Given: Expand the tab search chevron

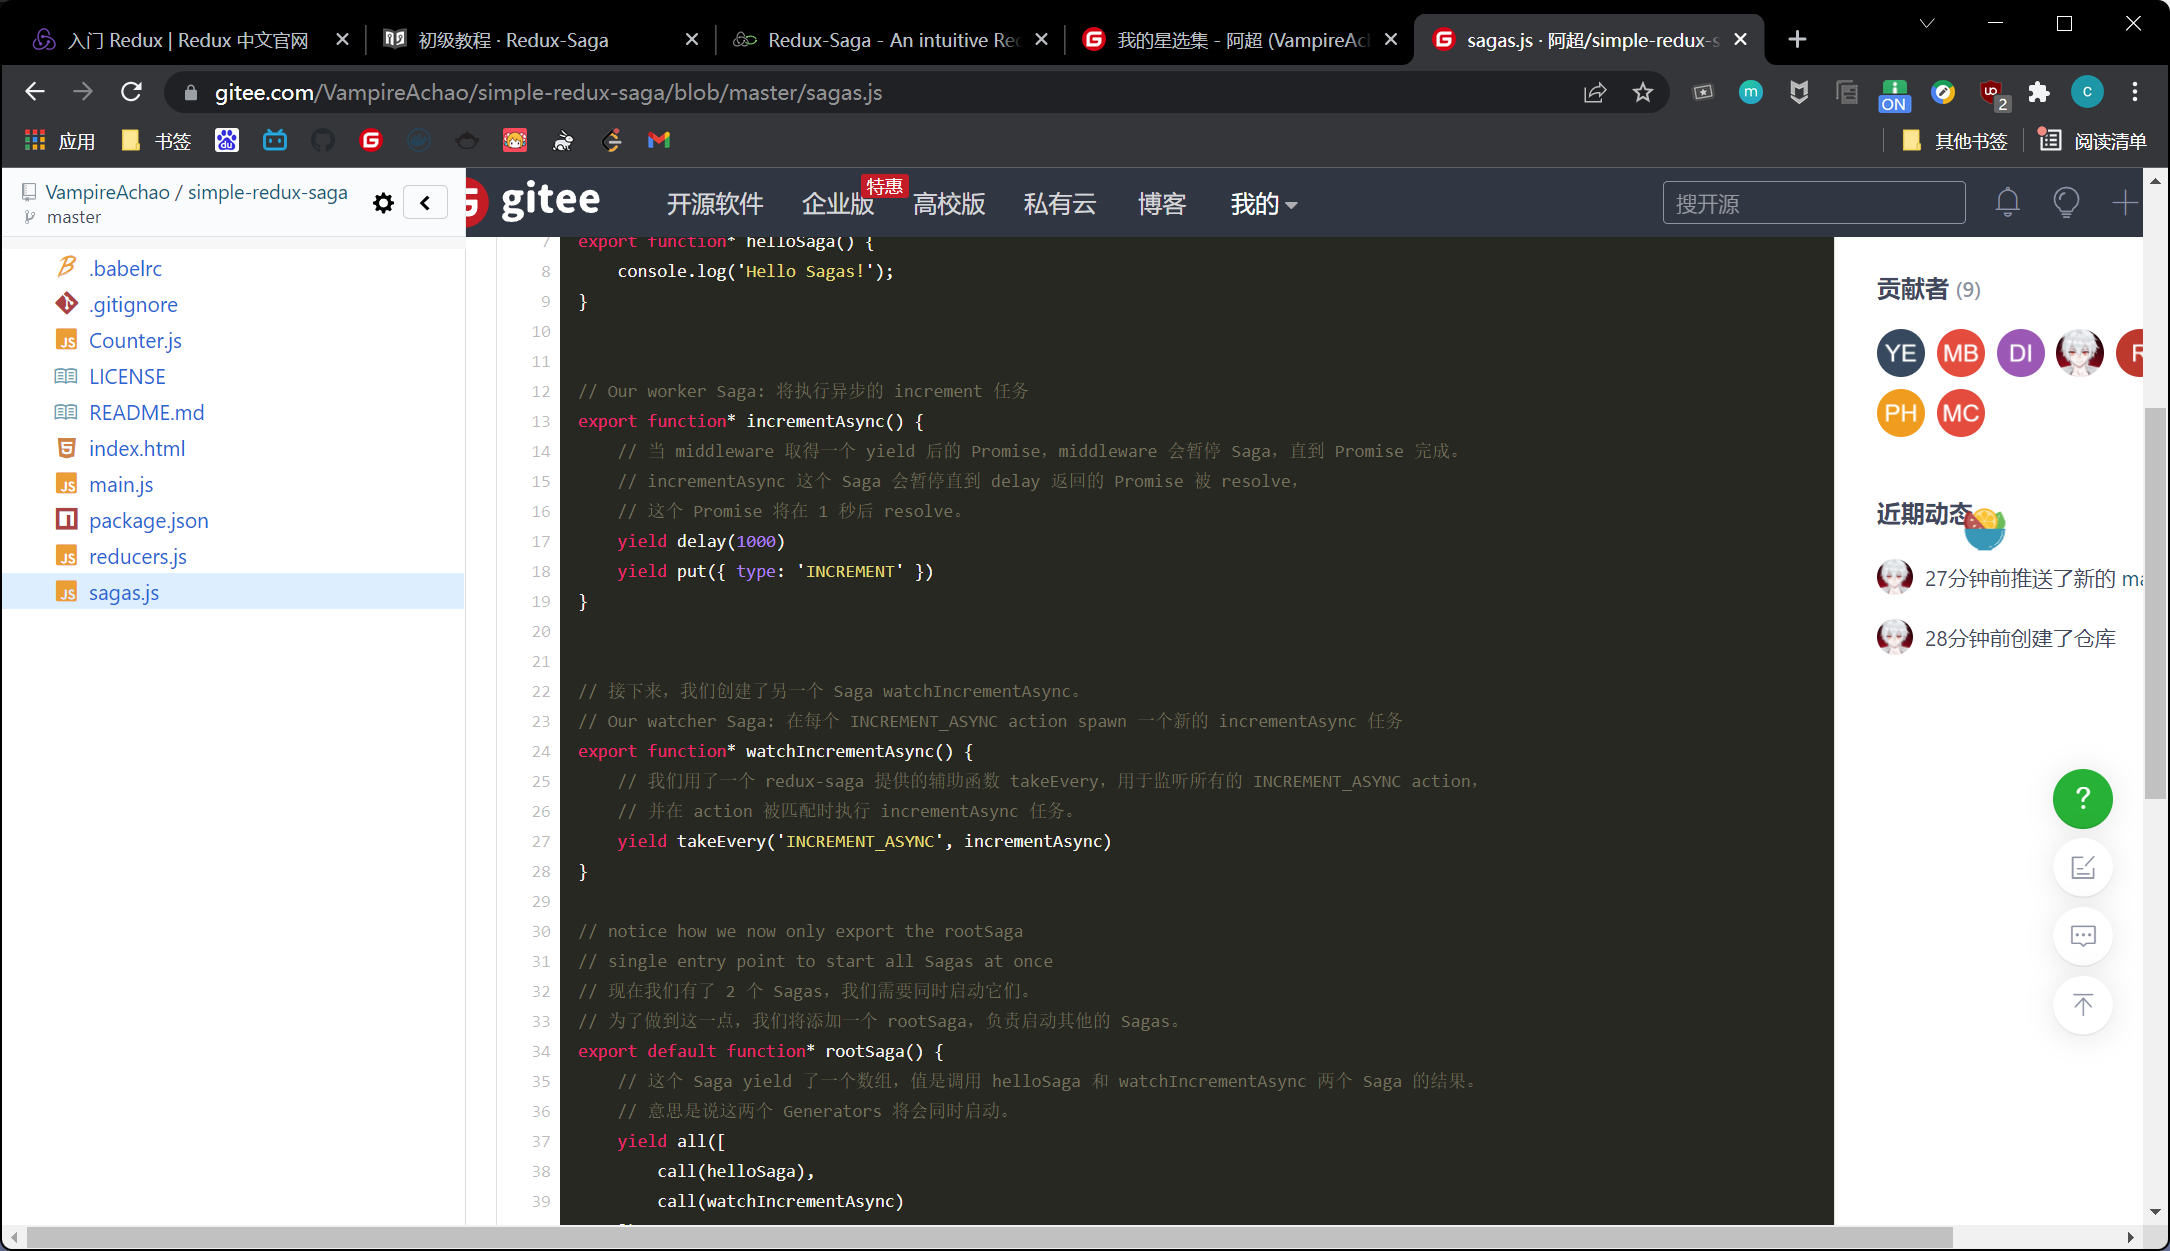Looking at the screenshot, I should 1926,24.
